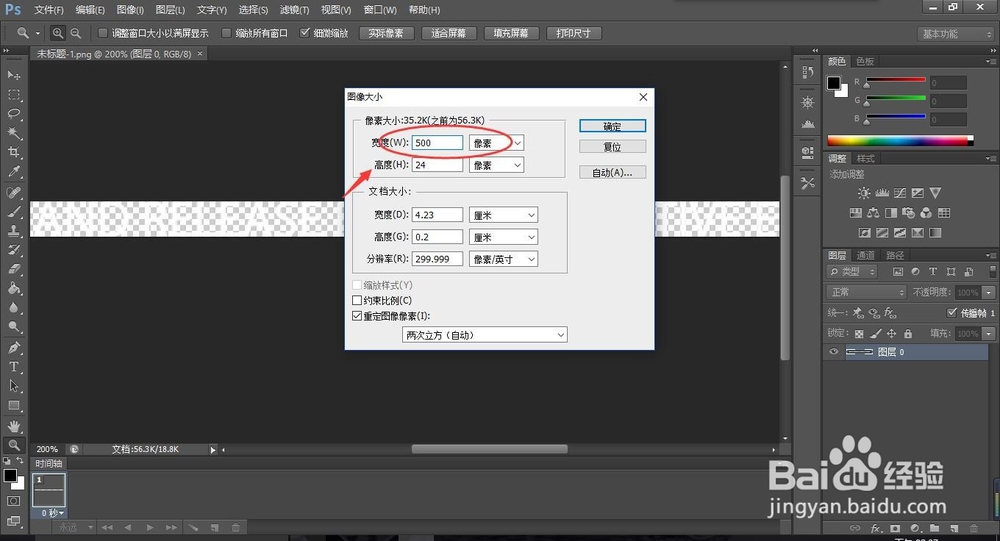Click the 确定 button
This screenshot has height=541, width=1000.
coord(612,126)
